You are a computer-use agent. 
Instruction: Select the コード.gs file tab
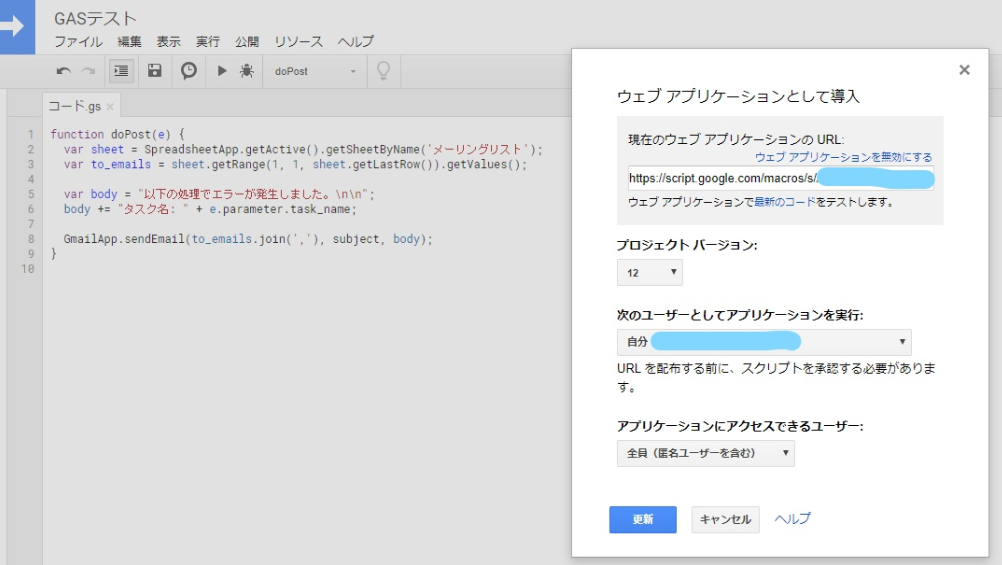(75, 106)
